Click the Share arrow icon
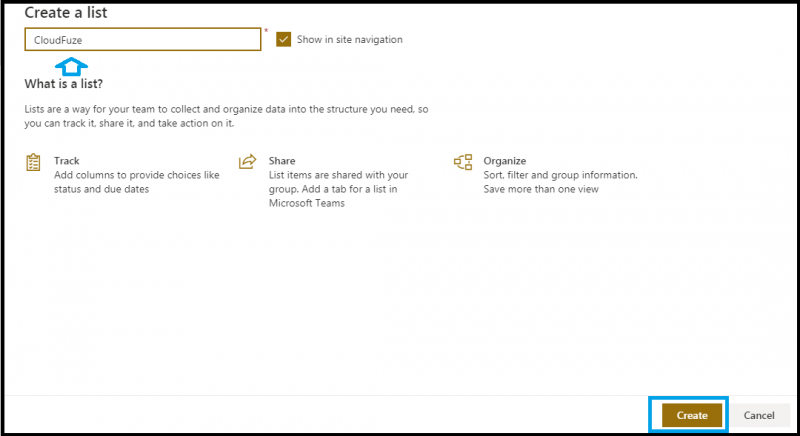This screenshot has height=436, width=800. 247,162
